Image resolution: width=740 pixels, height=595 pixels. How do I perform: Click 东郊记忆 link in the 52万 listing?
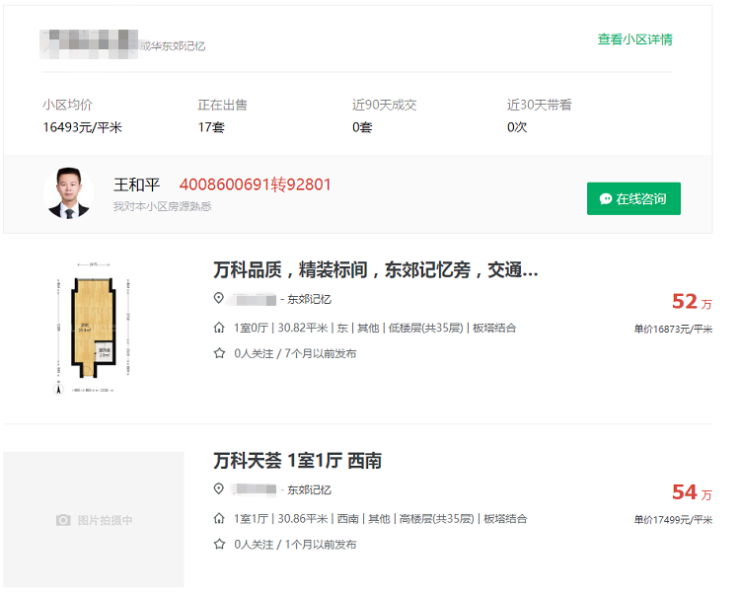309,299
